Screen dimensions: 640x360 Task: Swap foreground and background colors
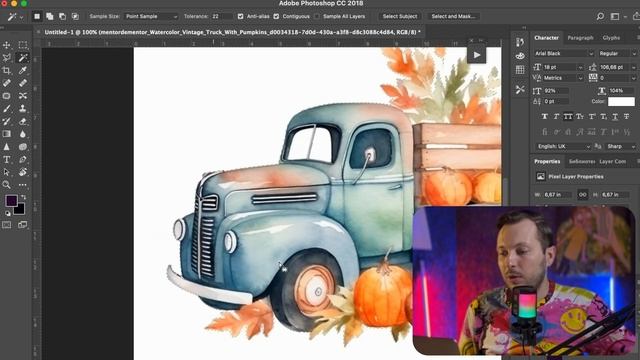[x=23, y=198]
